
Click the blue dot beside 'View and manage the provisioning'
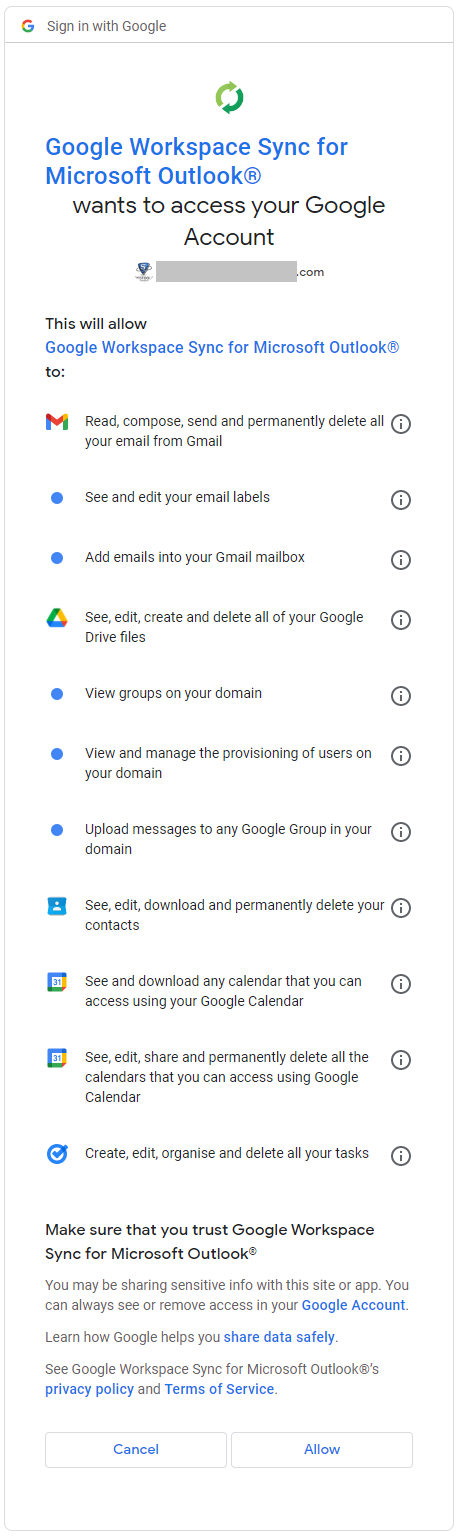(57, 754)
